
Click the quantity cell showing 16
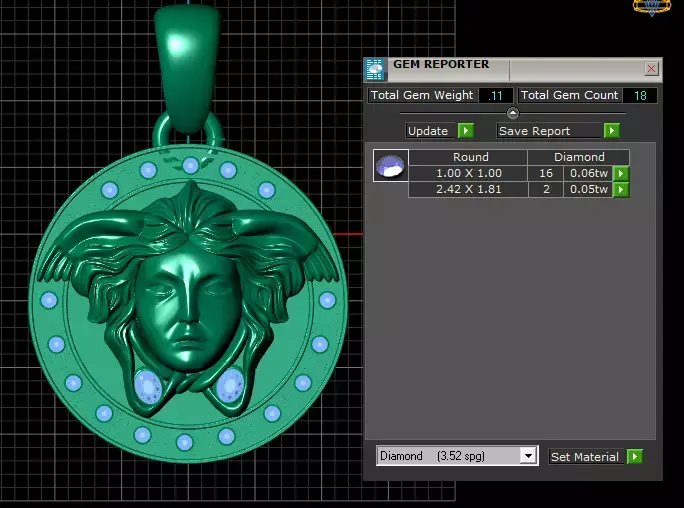point(546,173)
